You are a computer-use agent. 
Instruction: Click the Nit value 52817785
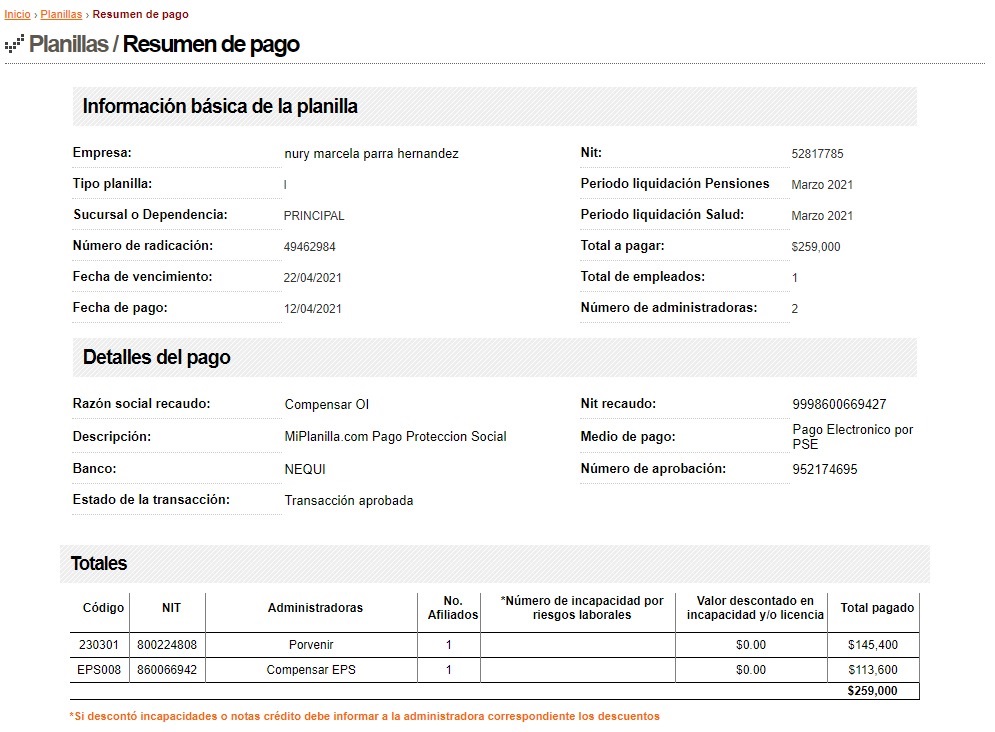pyautogui.click(x=817, y=154)
